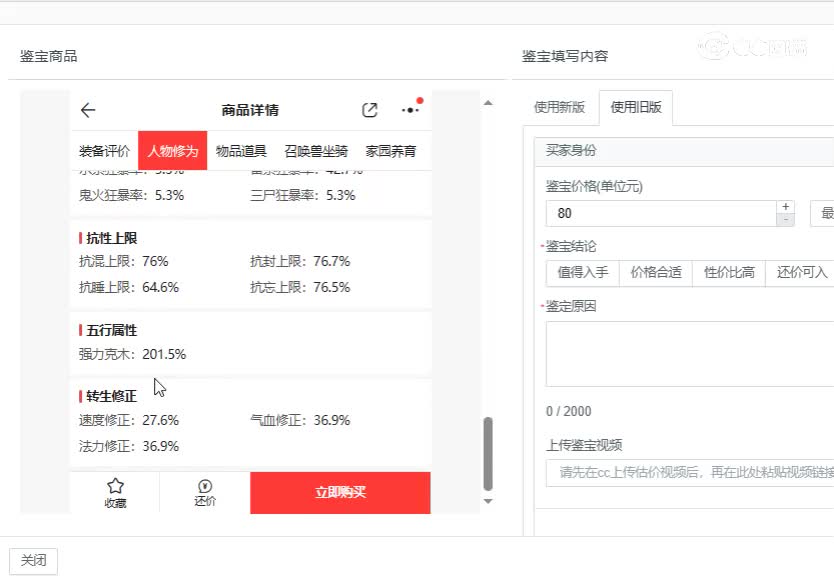
Task: Open the 物品道具 tab
Action: coord(241,151)
